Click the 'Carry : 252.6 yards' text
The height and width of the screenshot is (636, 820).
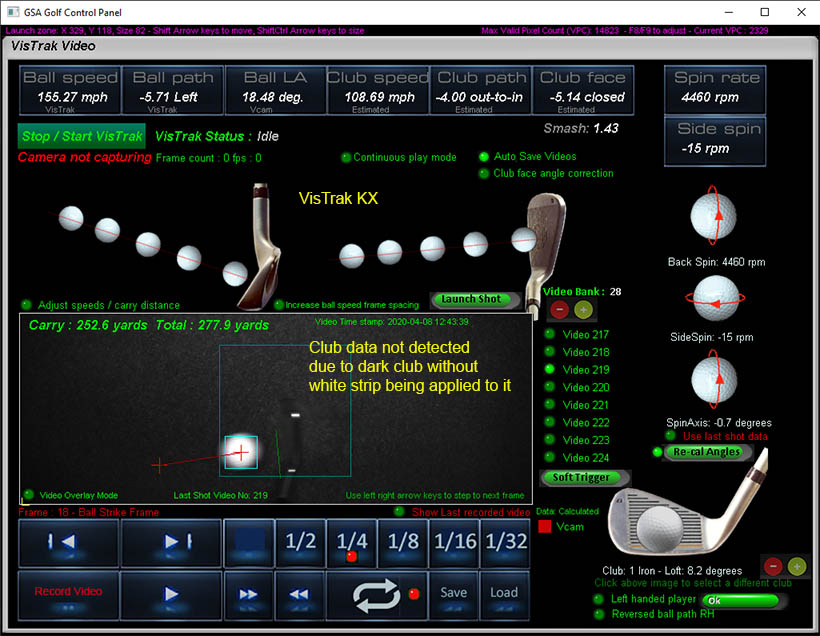pyautogui.click(x=88, y=325)
